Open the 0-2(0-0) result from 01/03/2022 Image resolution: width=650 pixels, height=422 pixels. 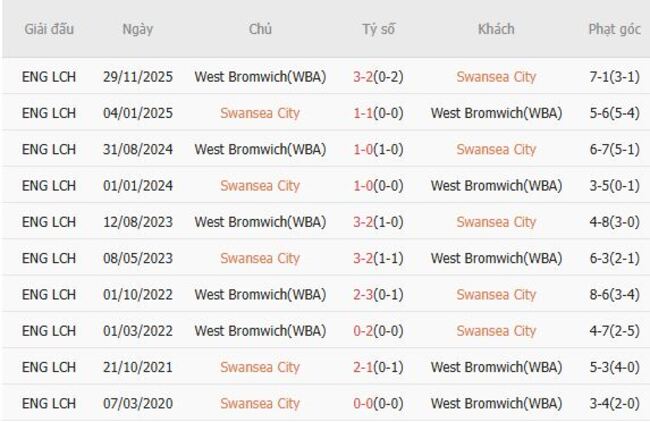point(378,331)
